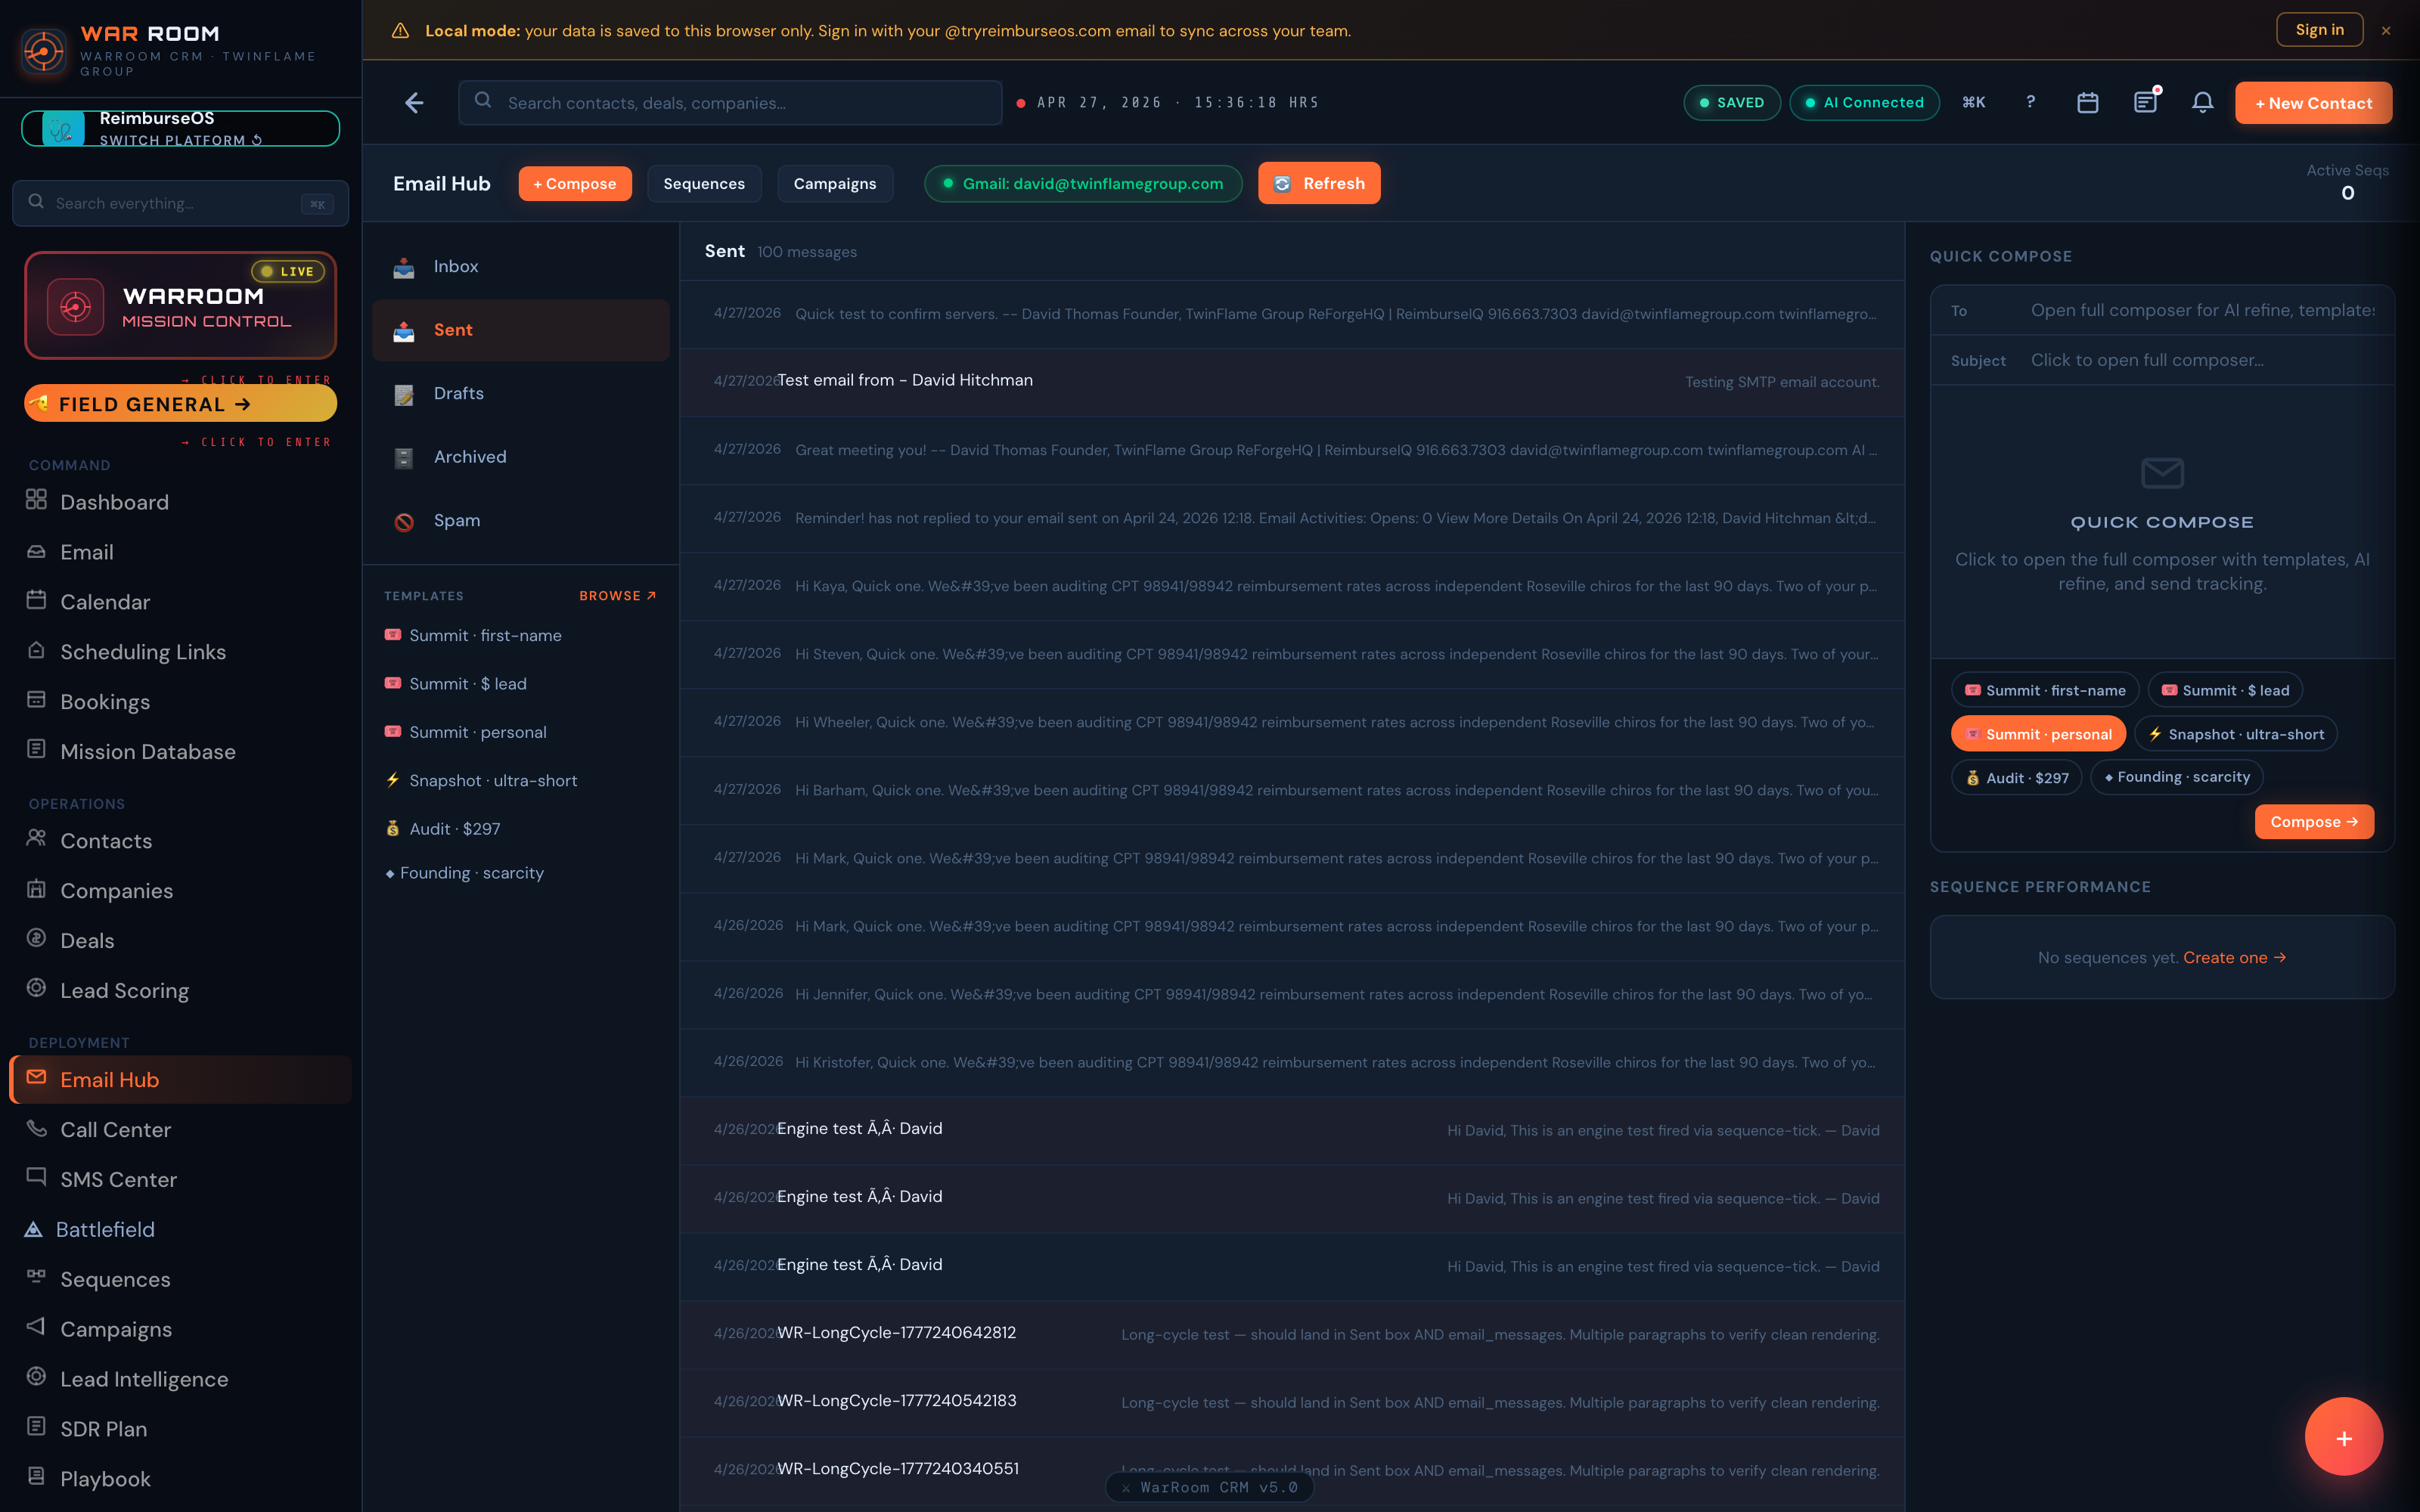
Task: Open the calendar icon in the top bar
Action: coord(2087,102)
